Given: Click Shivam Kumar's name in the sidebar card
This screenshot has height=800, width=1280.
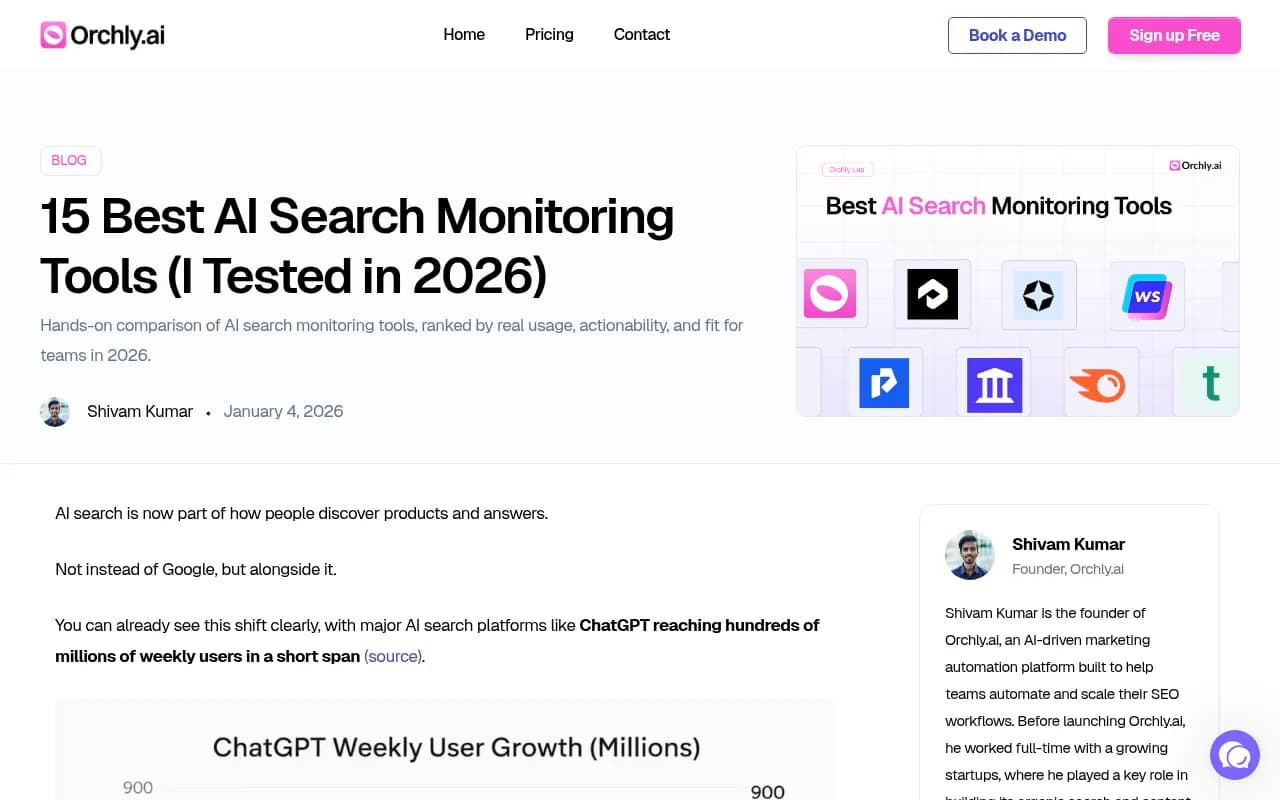Looking at the screenshot, I should click(1068, 544).
